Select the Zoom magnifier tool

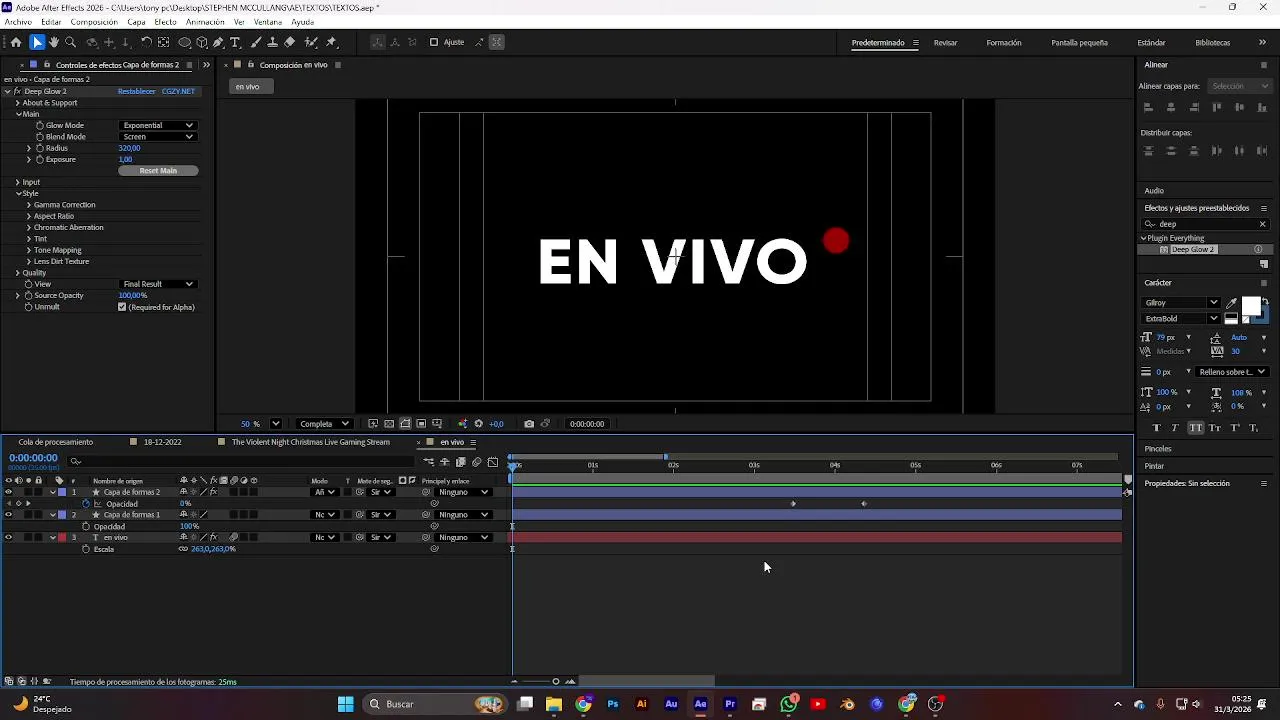coord(70,42)
